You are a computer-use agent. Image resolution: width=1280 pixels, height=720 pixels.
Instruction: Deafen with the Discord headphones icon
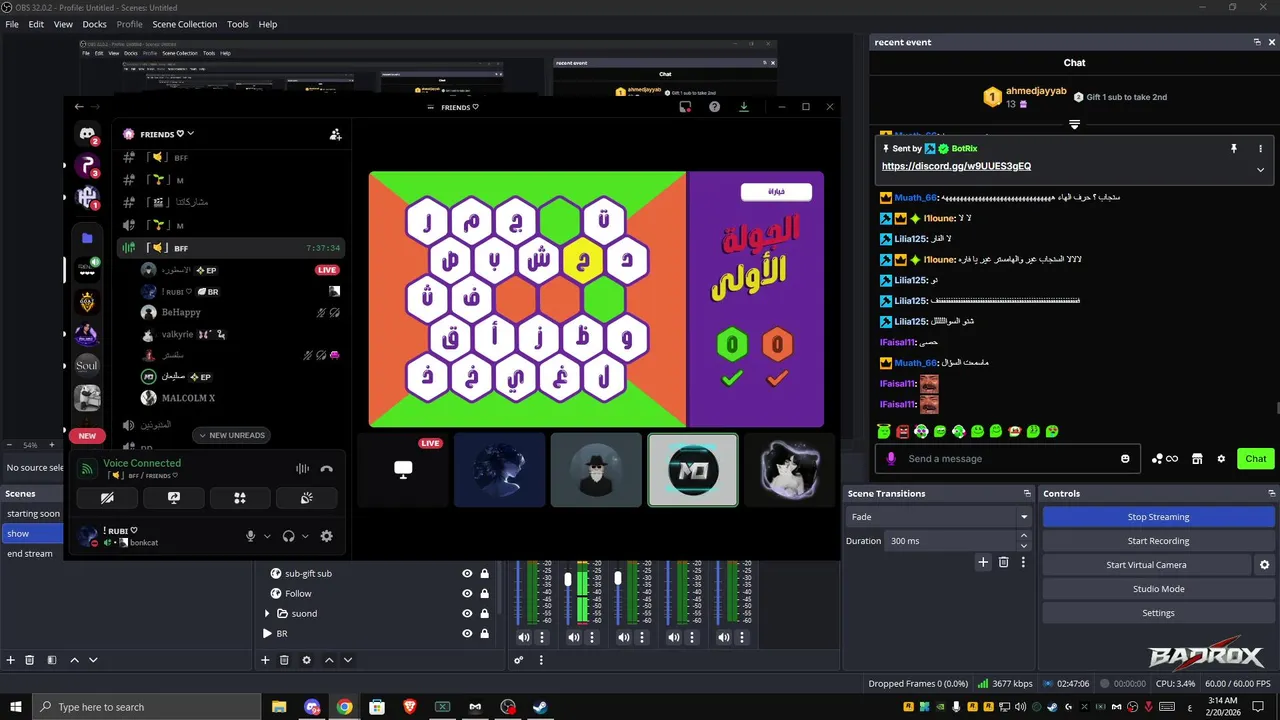[289, 536]
